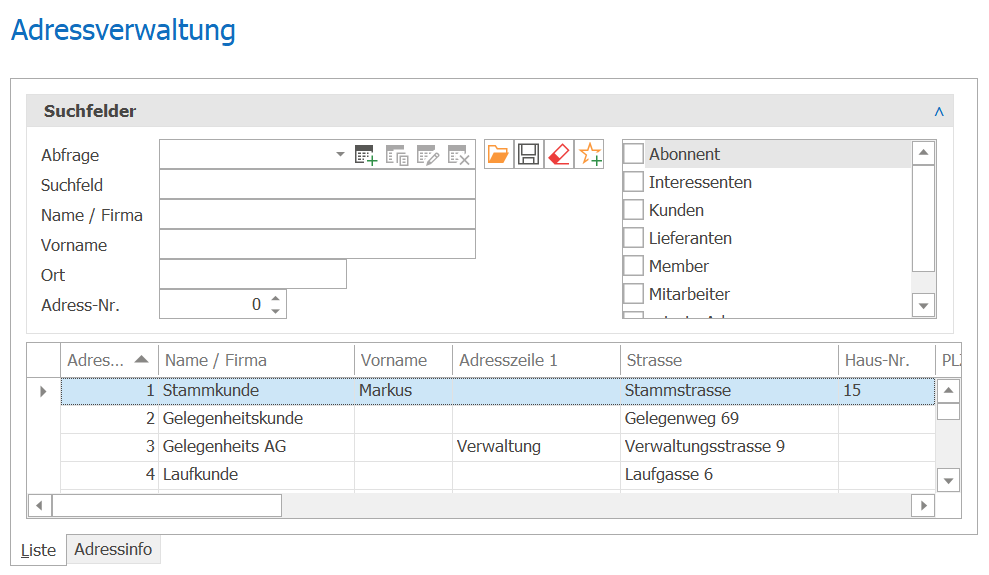
Task: Collapse the Suchfelder panel
Action: 939,112
